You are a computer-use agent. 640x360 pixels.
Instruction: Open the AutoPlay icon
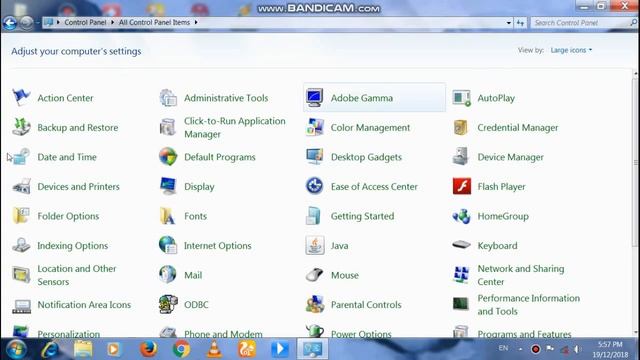[461, 98]
